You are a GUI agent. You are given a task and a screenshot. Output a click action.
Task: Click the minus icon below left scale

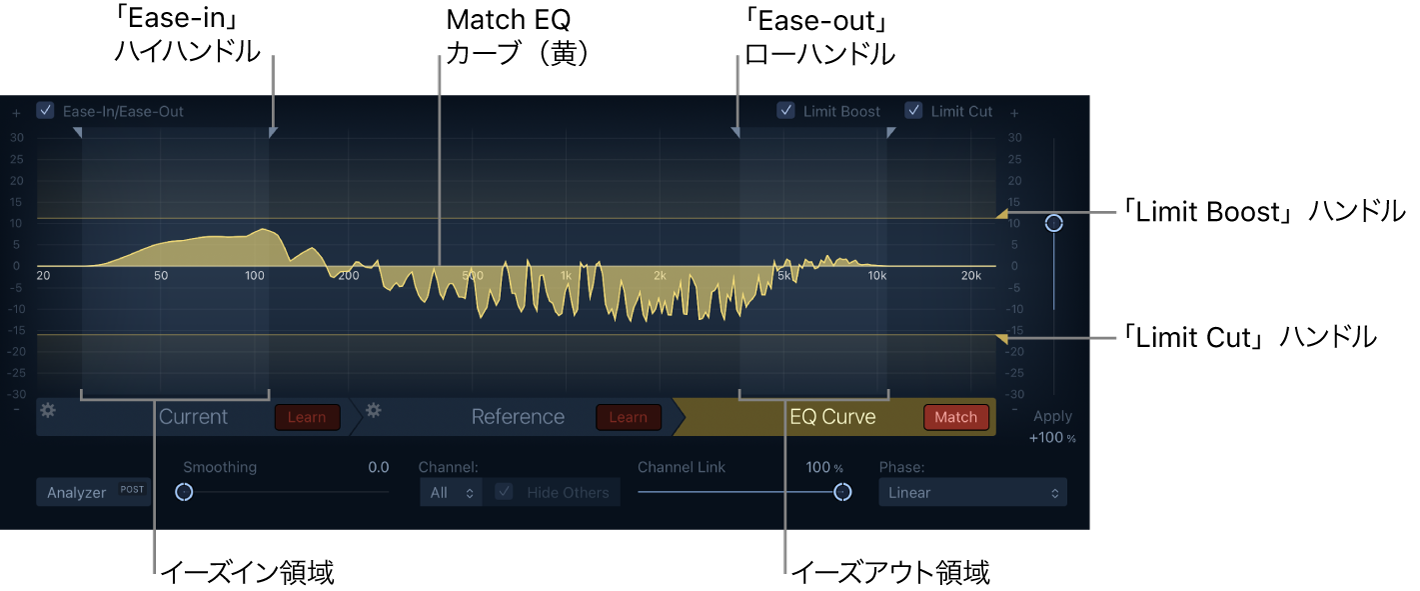click(x=16, y=409)
